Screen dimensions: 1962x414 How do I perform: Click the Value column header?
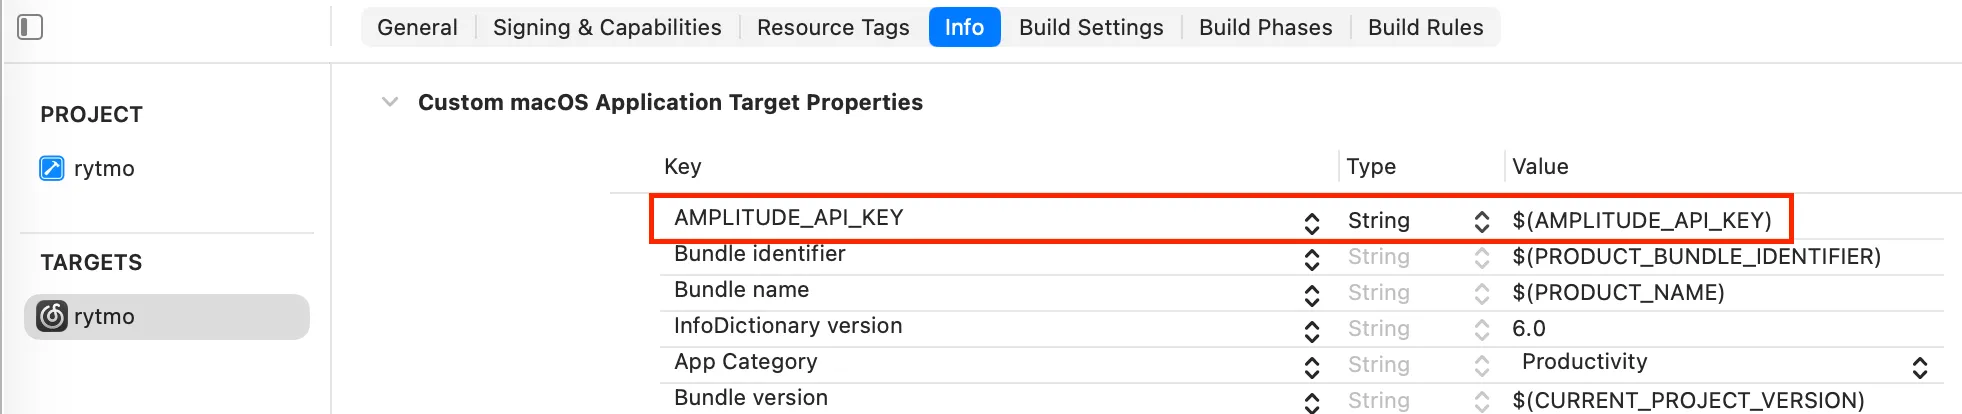(x=1540, y=166)
